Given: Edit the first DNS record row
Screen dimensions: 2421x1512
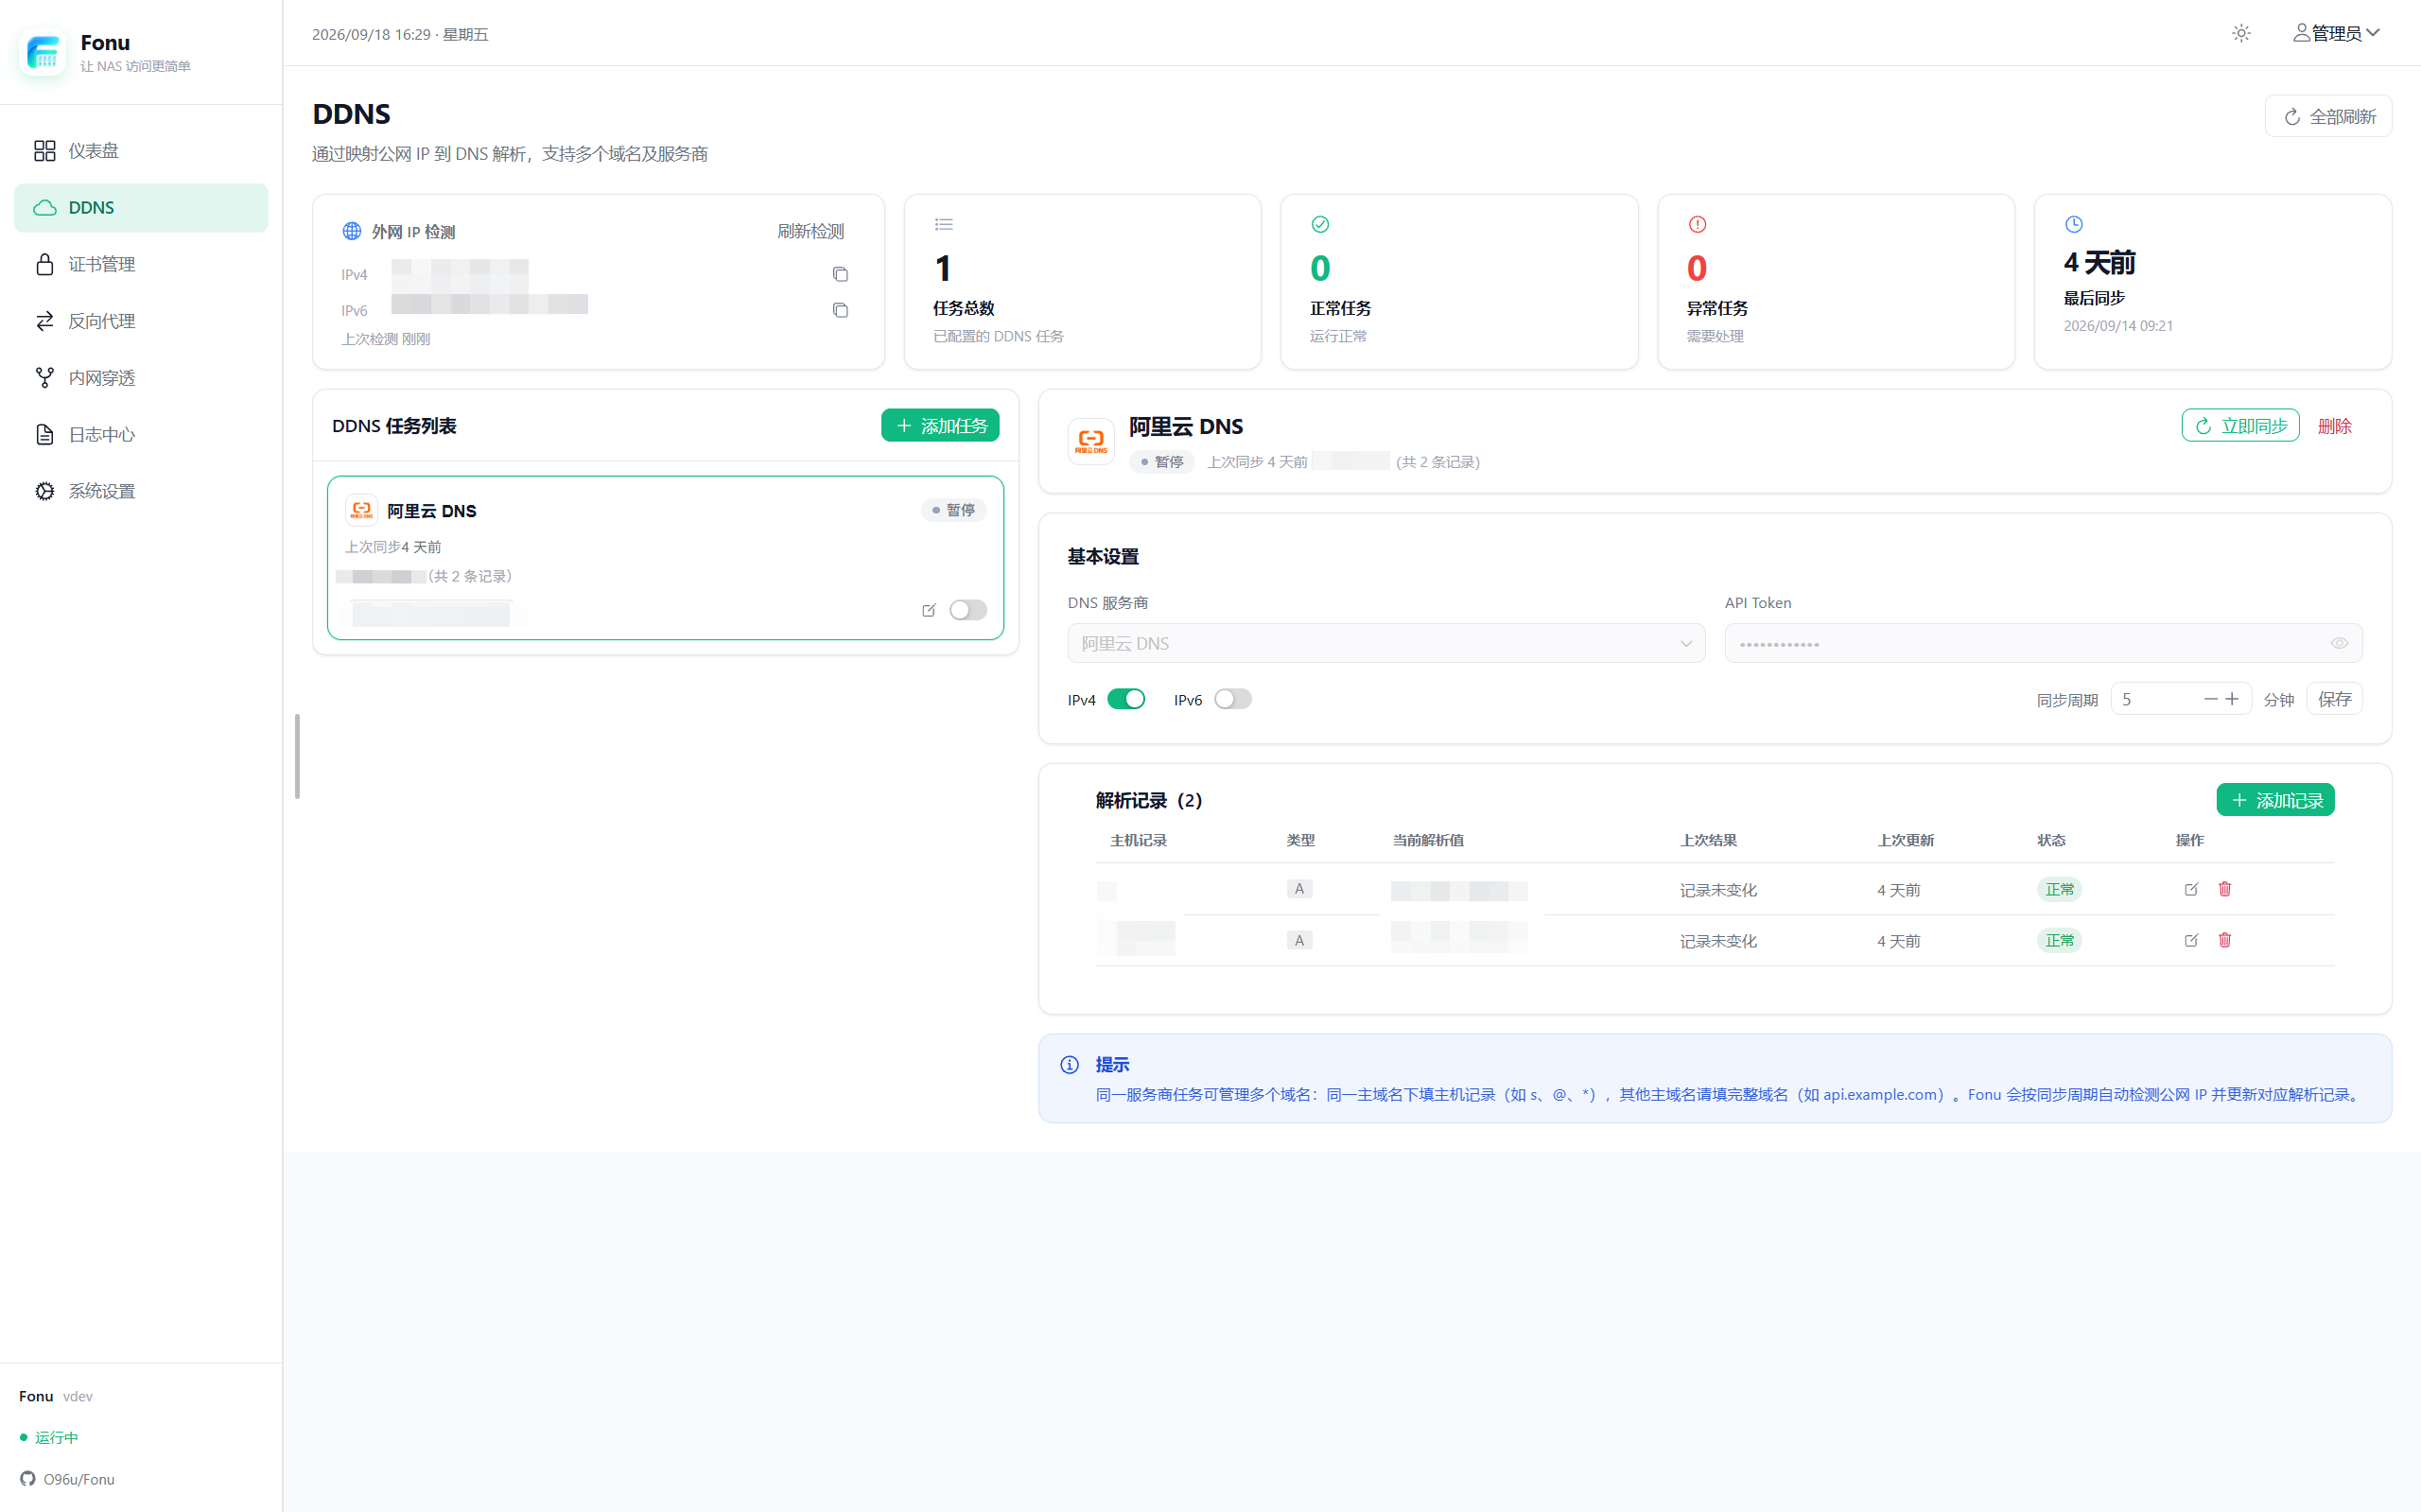Looking at the screenshot, I should tap(2191, 889).
